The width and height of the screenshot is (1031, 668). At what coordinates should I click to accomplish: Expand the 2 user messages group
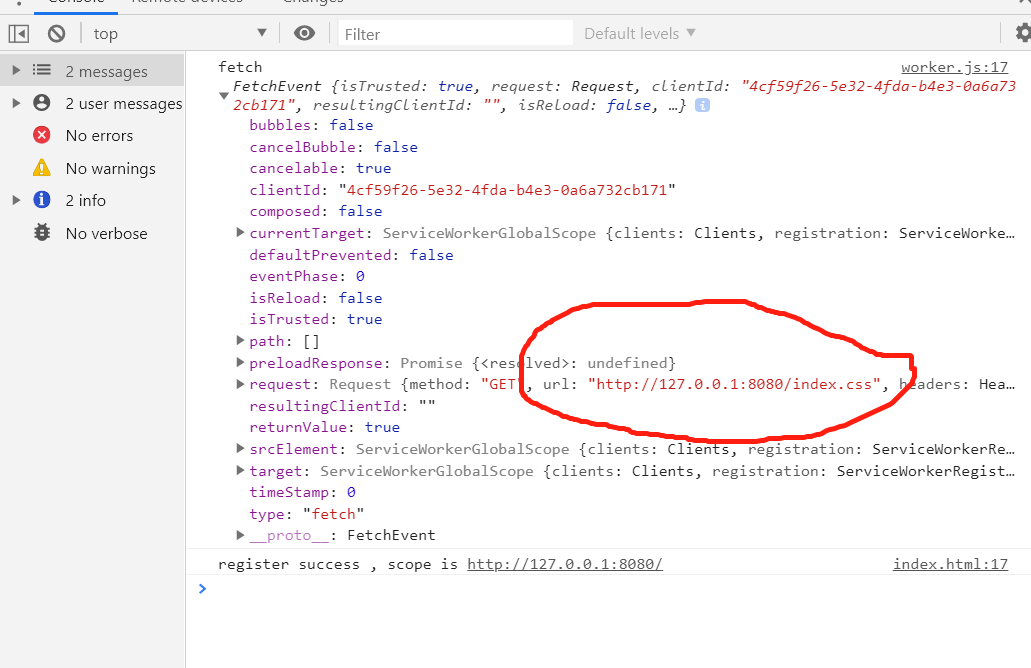(17, 103)
